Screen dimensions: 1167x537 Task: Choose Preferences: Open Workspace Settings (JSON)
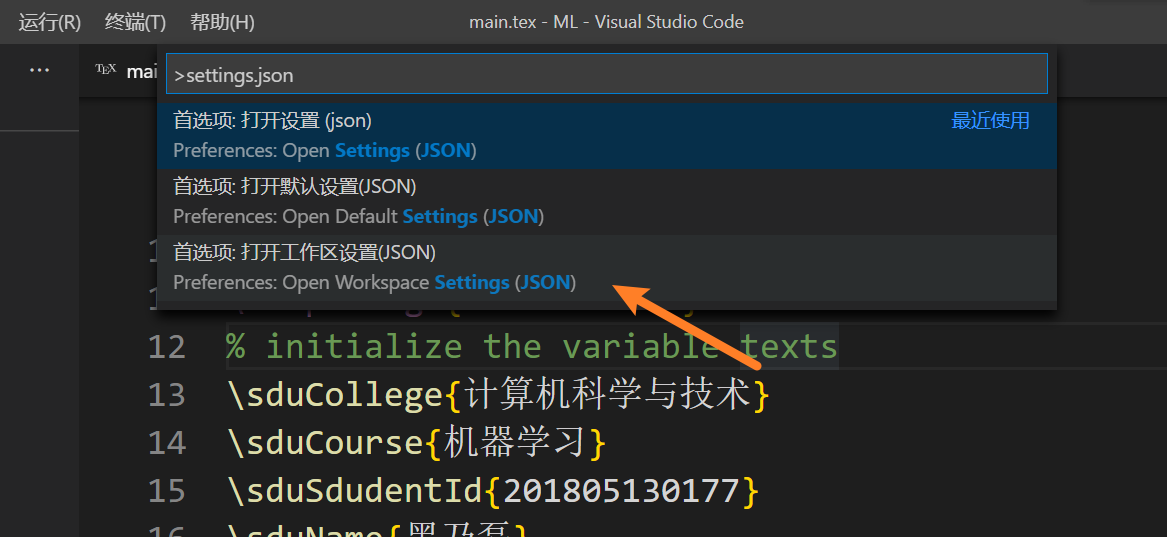[607, 268]
